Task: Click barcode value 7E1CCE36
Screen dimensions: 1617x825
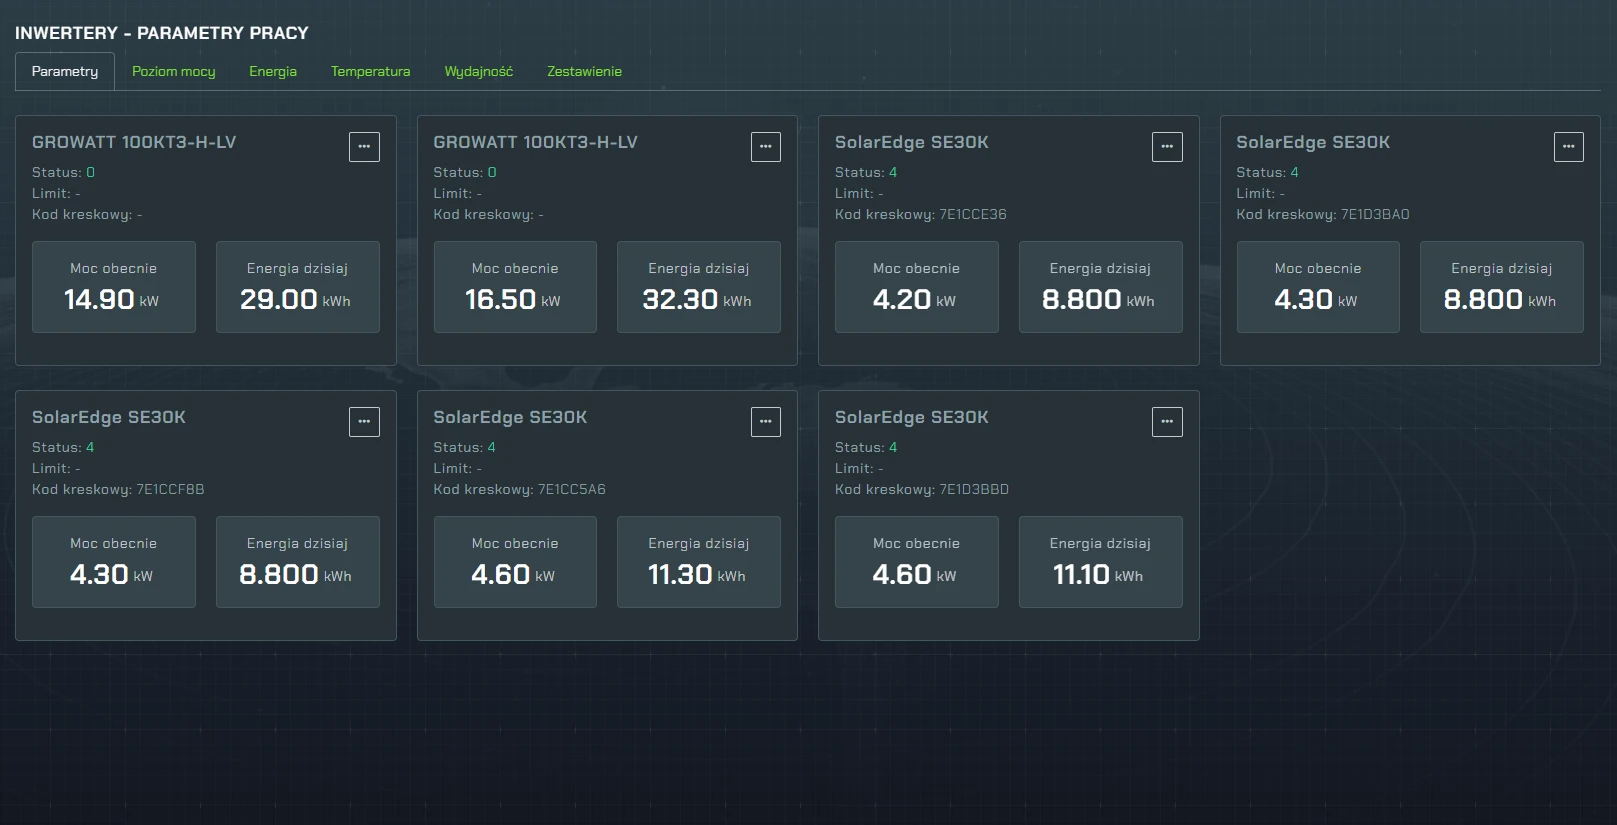Action: [973, 214]
